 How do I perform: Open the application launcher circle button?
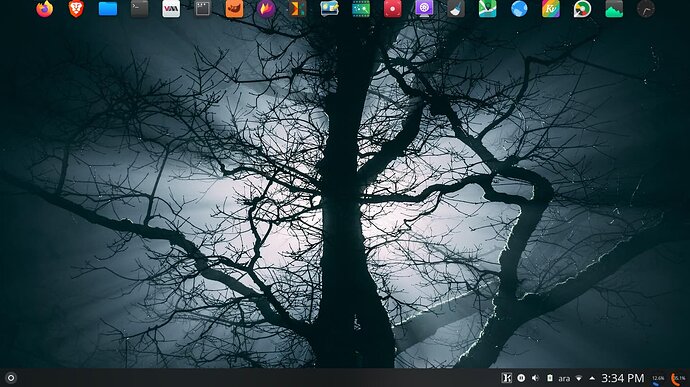click(11, 378)
